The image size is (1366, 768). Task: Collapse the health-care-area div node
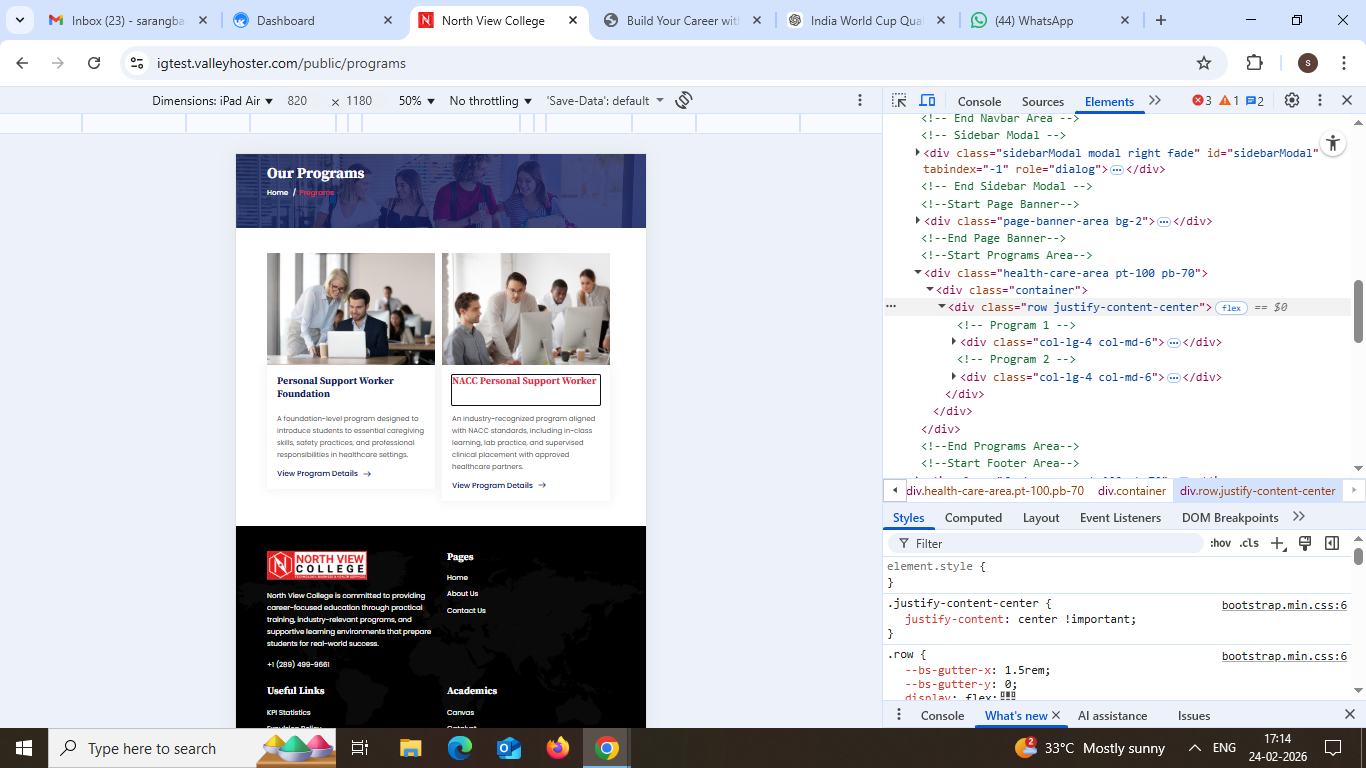pos(918,273)
